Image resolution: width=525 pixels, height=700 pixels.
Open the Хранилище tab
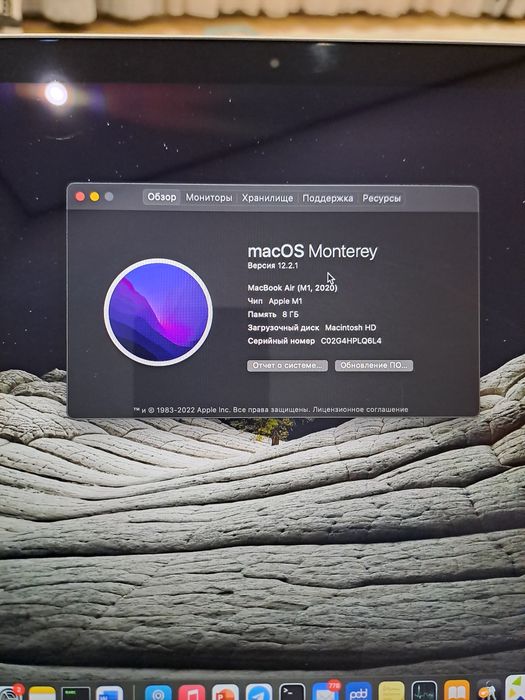coord(267,198)
